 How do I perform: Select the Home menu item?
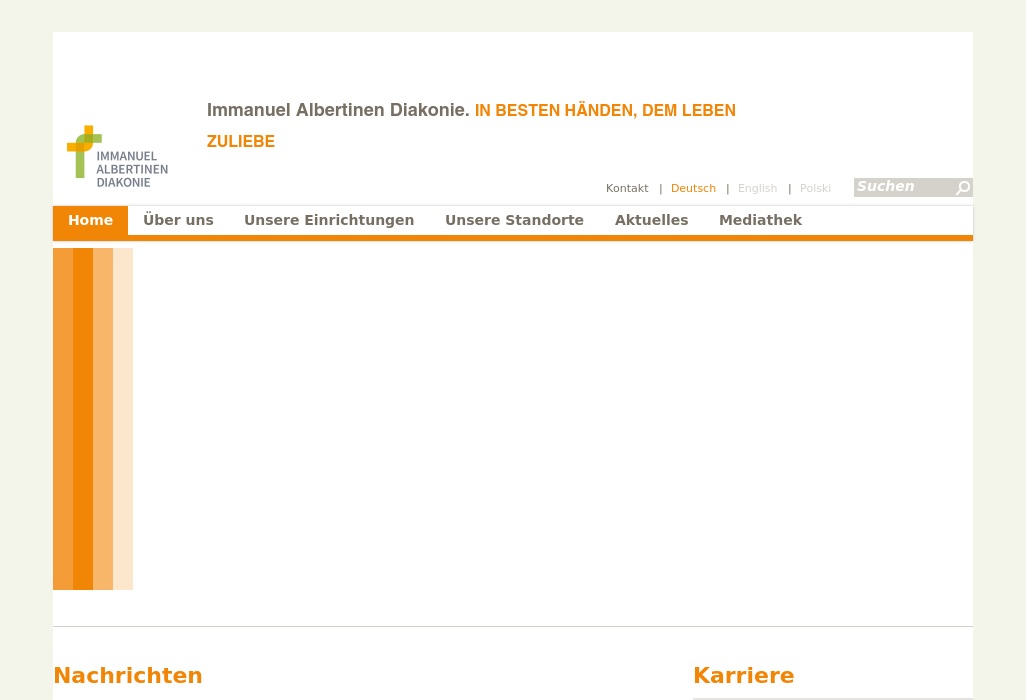click(x=90, y=220)
